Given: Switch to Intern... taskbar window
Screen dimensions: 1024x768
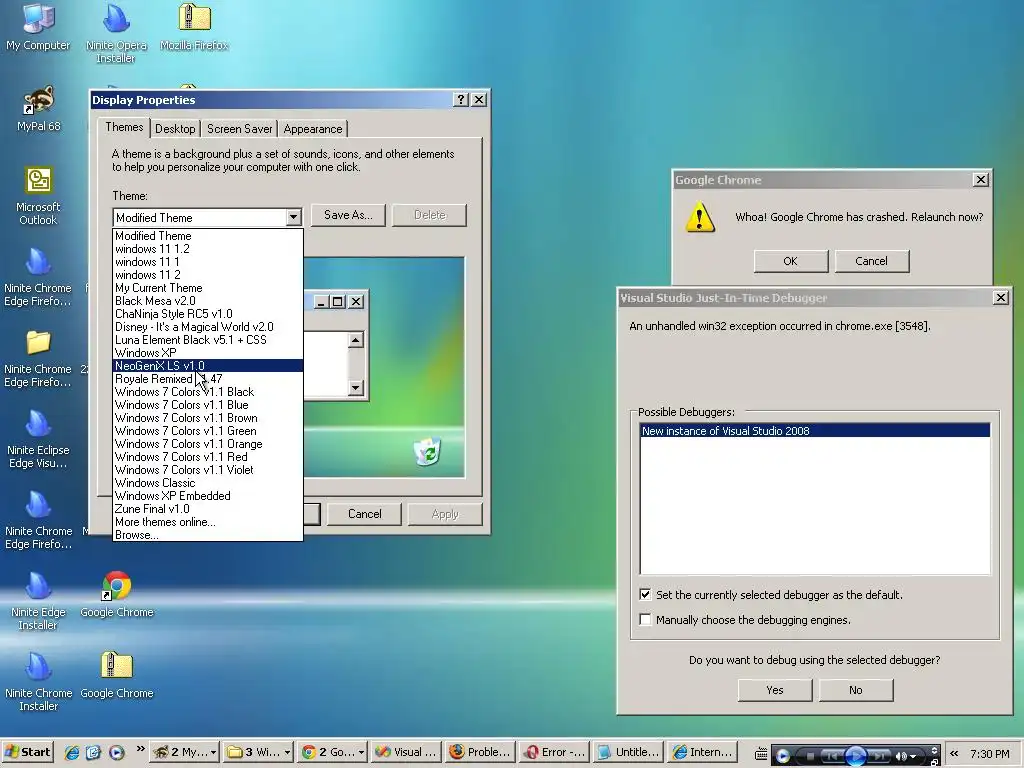Looking at the screenshot, I should (703, 752).
